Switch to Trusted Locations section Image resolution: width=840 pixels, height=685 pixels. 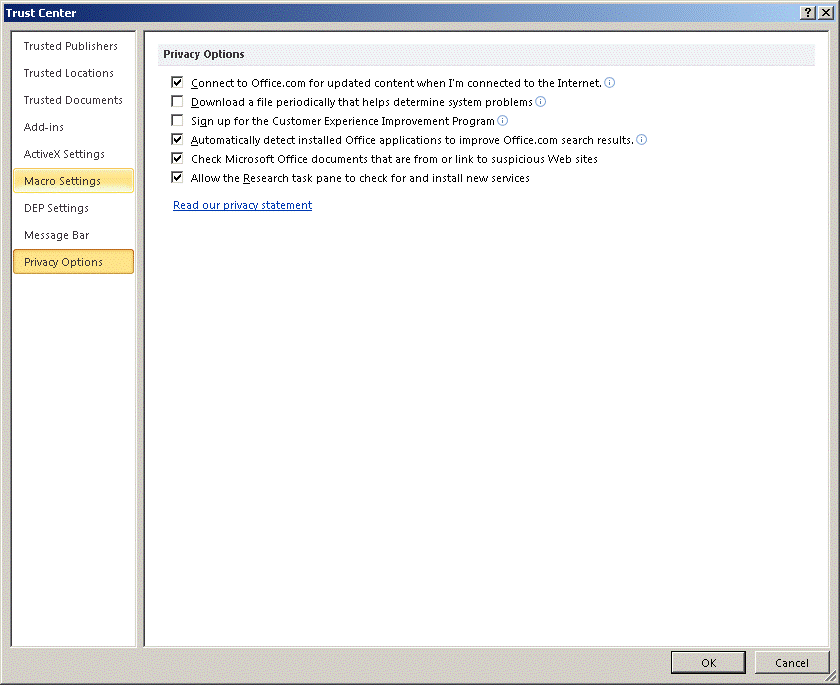[69, 73]
